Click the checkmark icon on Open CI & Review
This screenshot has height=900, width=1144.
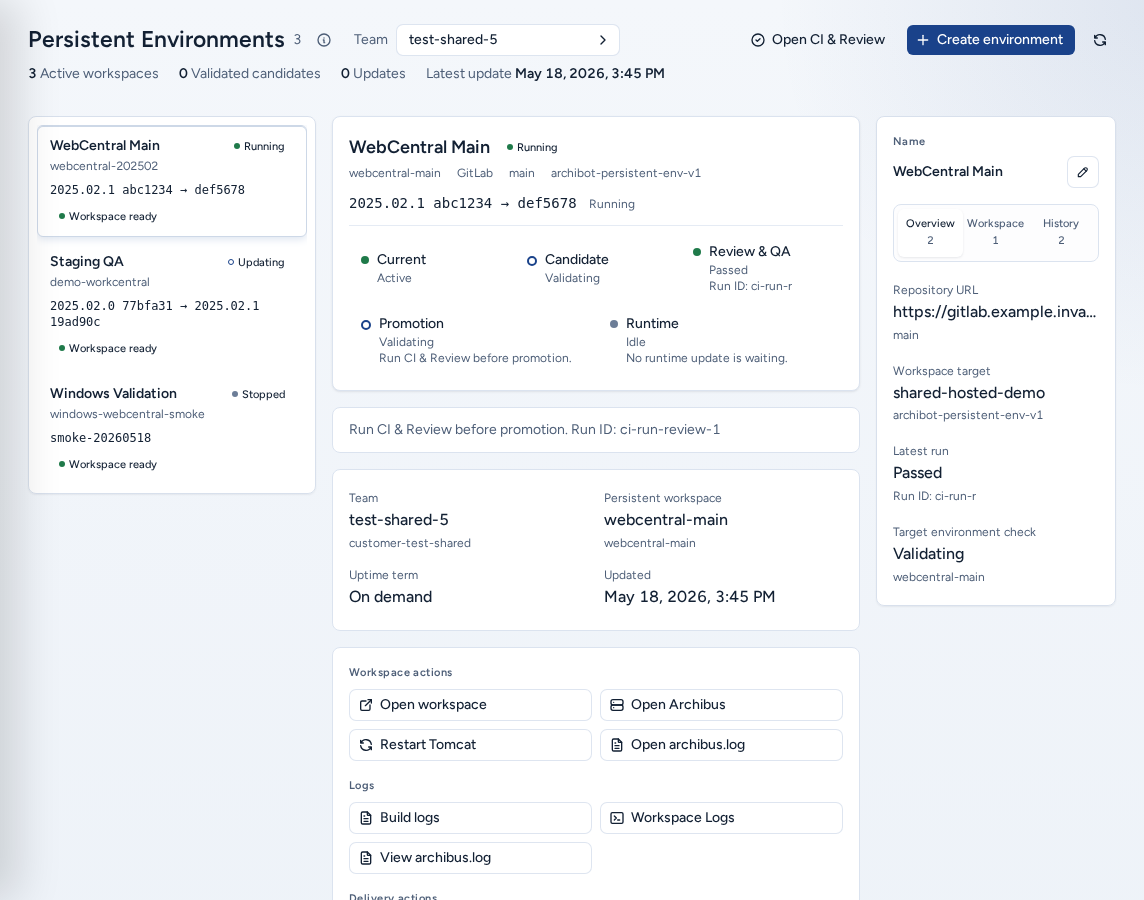(758, 40)
